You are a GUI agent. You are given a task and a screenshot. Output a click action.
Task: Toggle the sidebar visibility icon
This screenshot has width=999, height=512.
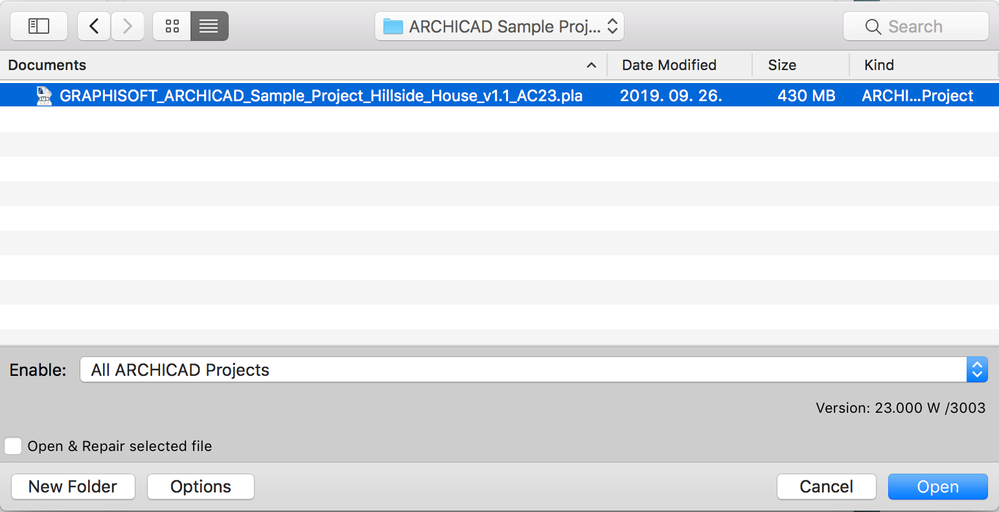[x=39, y=27]
